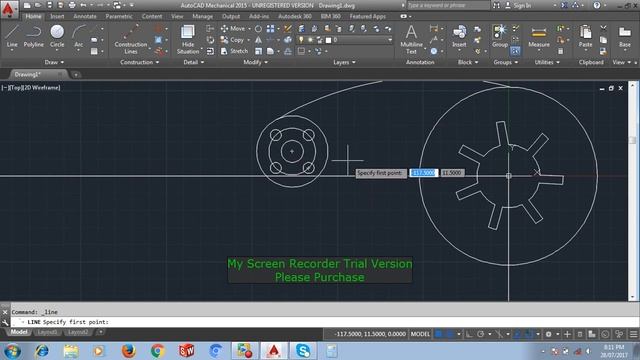Screen dimensions: 640x360
Task: Click the highlighted X coordinate dynamic input
Action: [x=424, y=173]
